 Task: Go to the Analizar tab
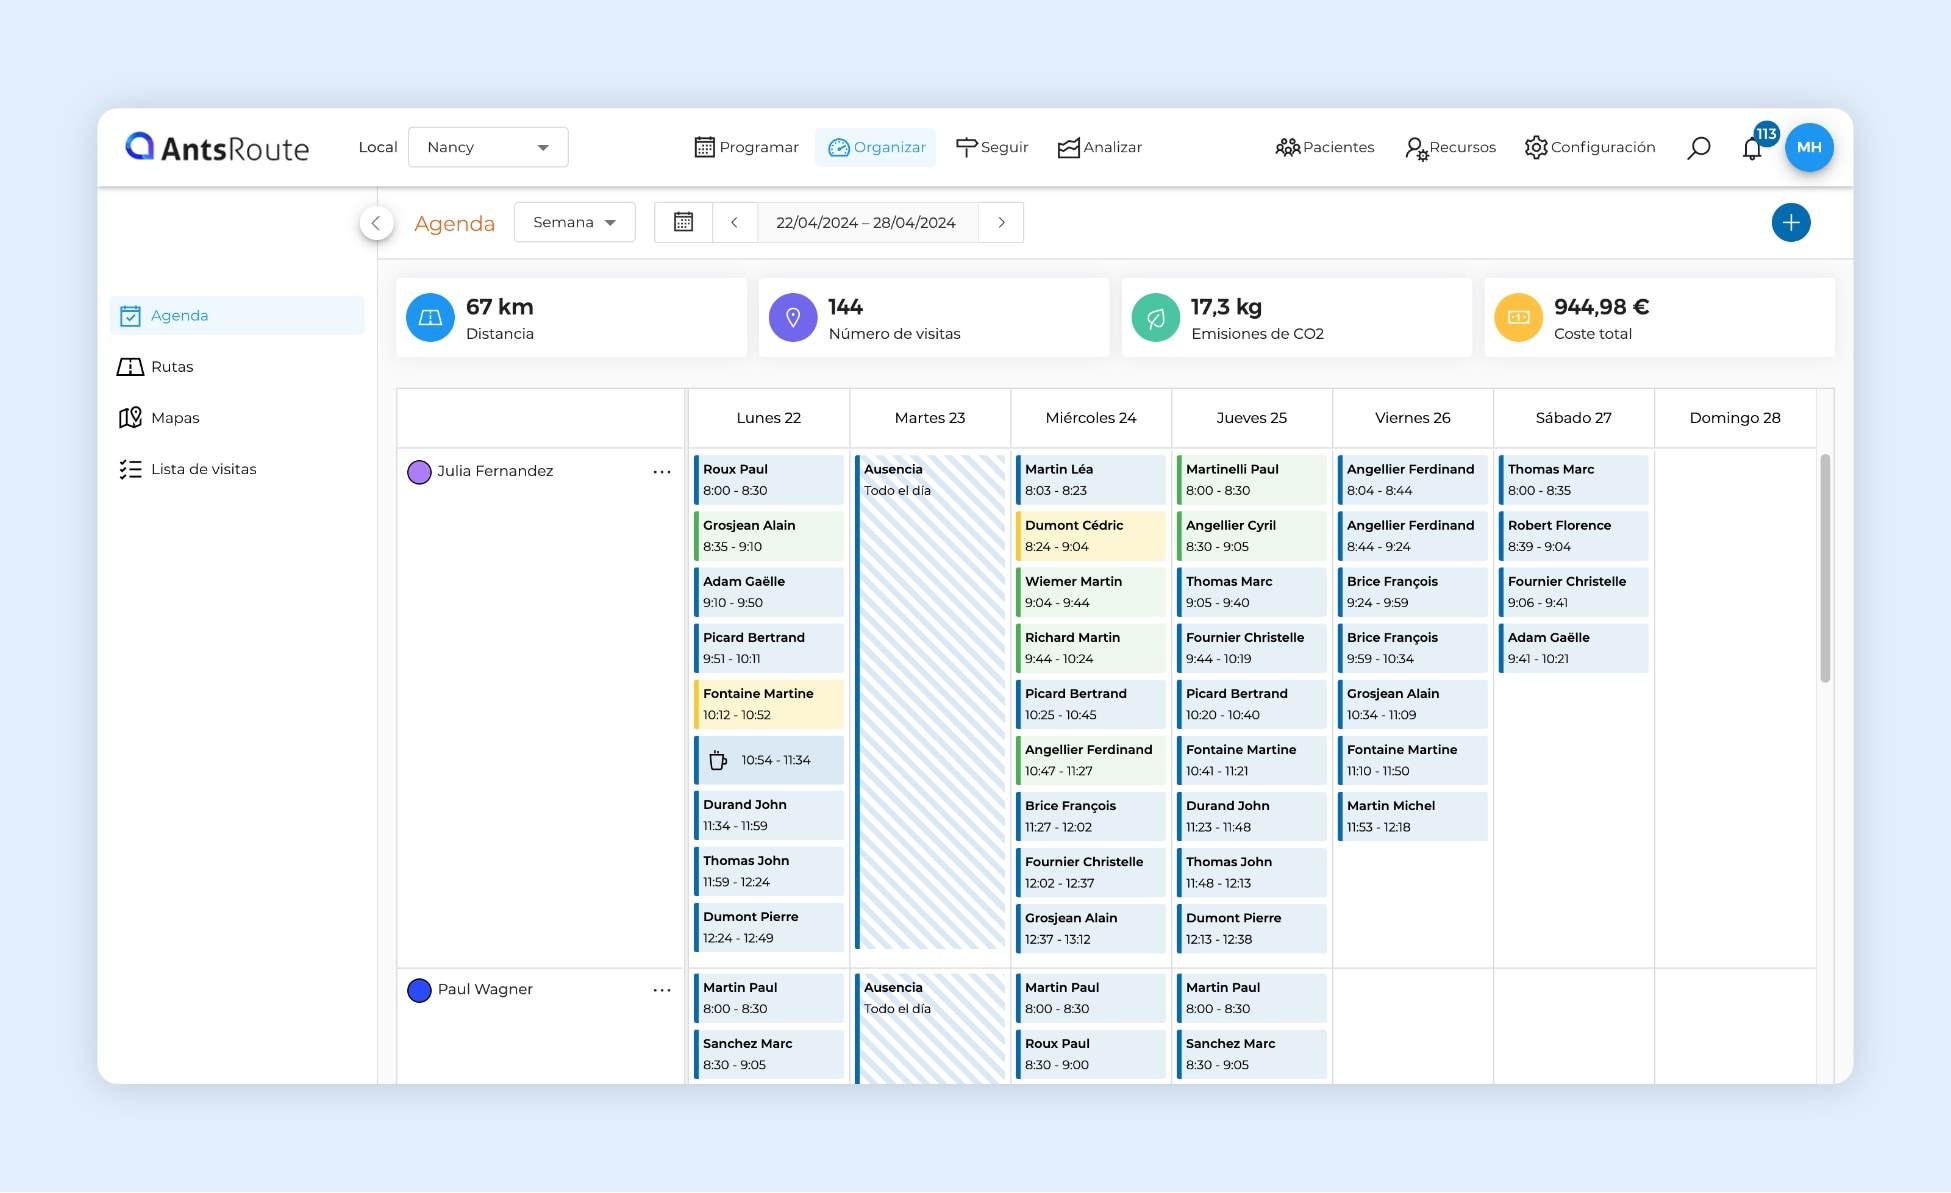coord(1099,147)
